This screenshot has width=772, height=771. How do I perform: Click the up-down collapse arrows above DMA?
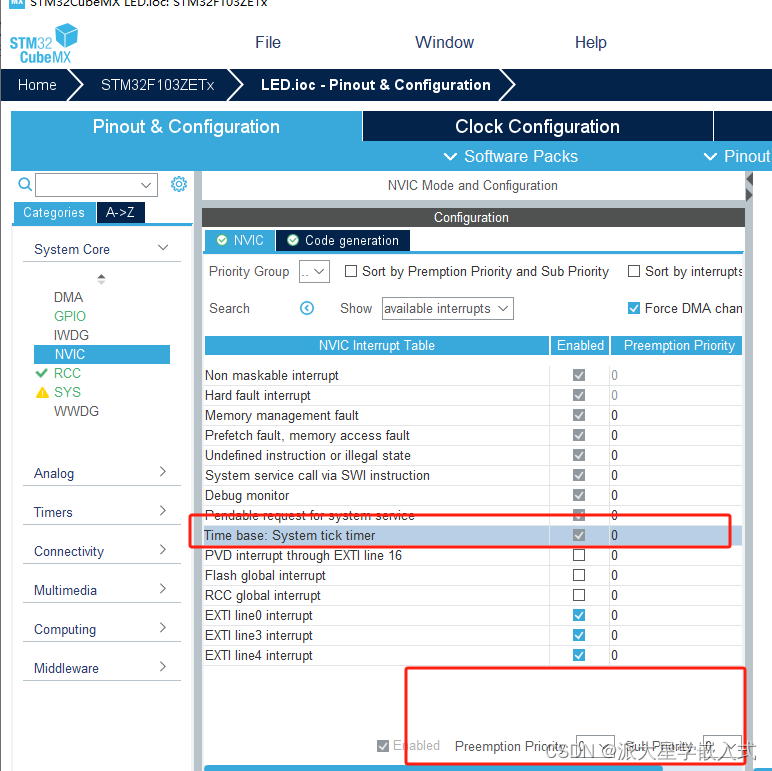pyautogui.click(x=101, y=279)
